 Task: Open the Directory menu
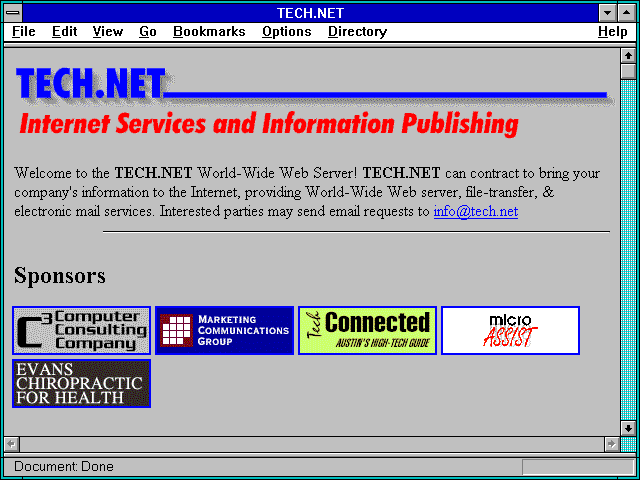358,32
